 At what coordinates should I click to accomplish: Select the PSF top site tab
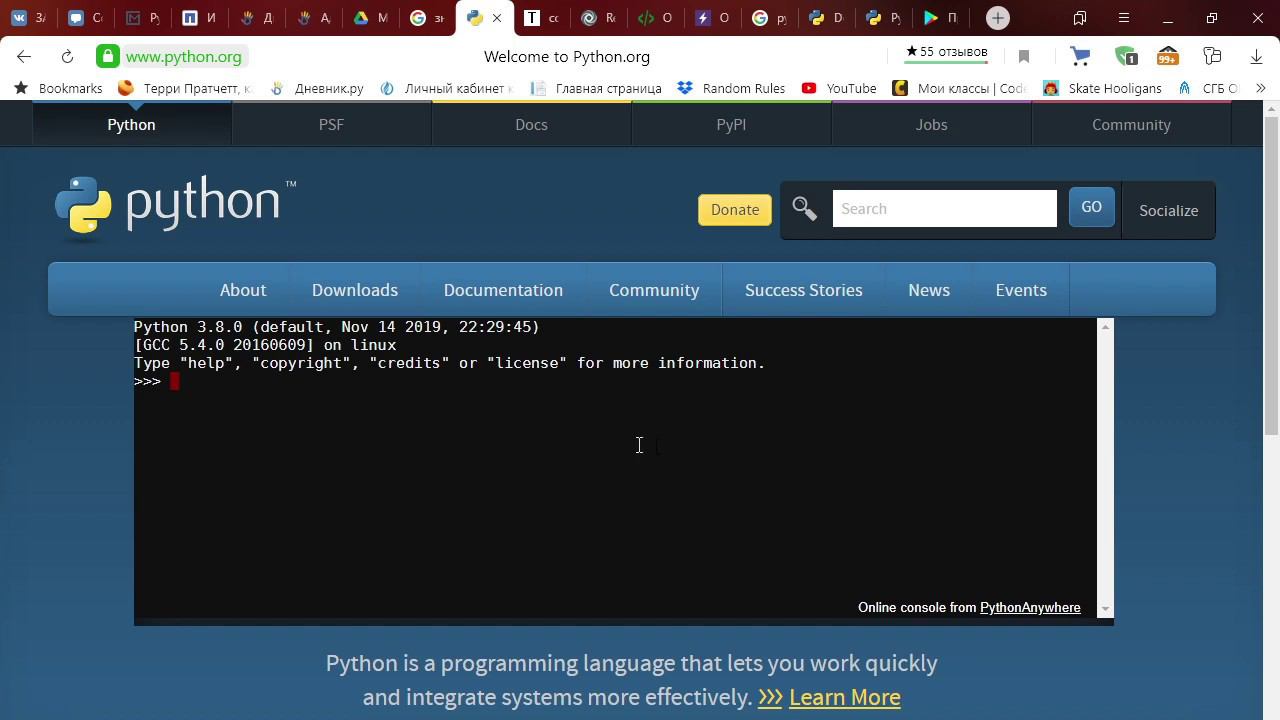coord(331,125)
